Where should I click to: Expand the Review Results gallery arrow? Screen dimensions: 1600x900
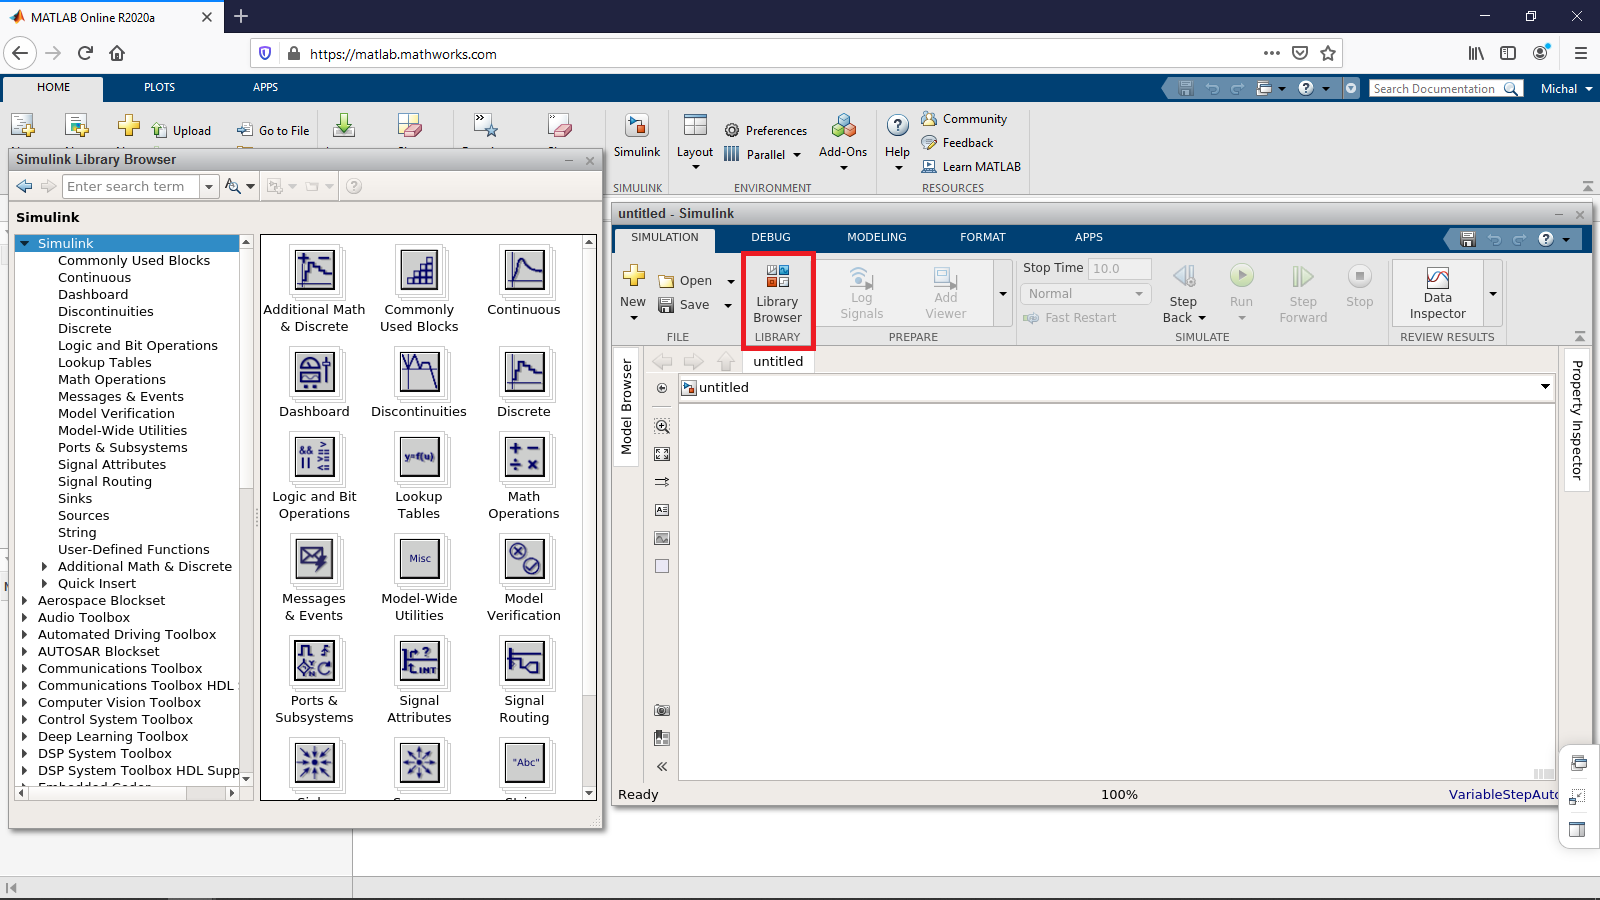click(x=1493, y=293)
